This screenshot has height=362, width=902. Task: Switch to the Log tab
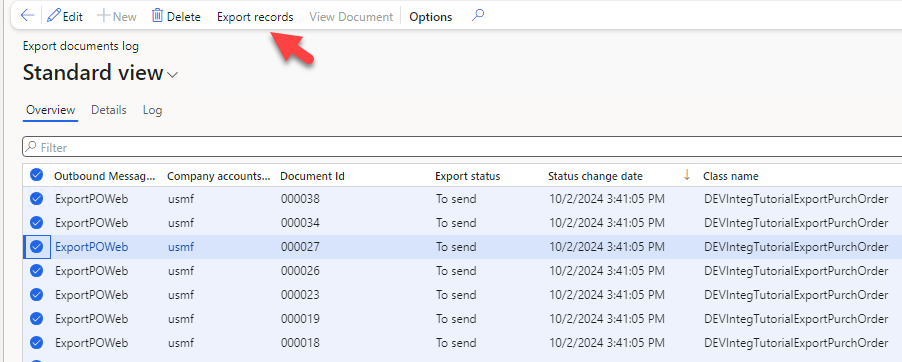pos(152,110)
